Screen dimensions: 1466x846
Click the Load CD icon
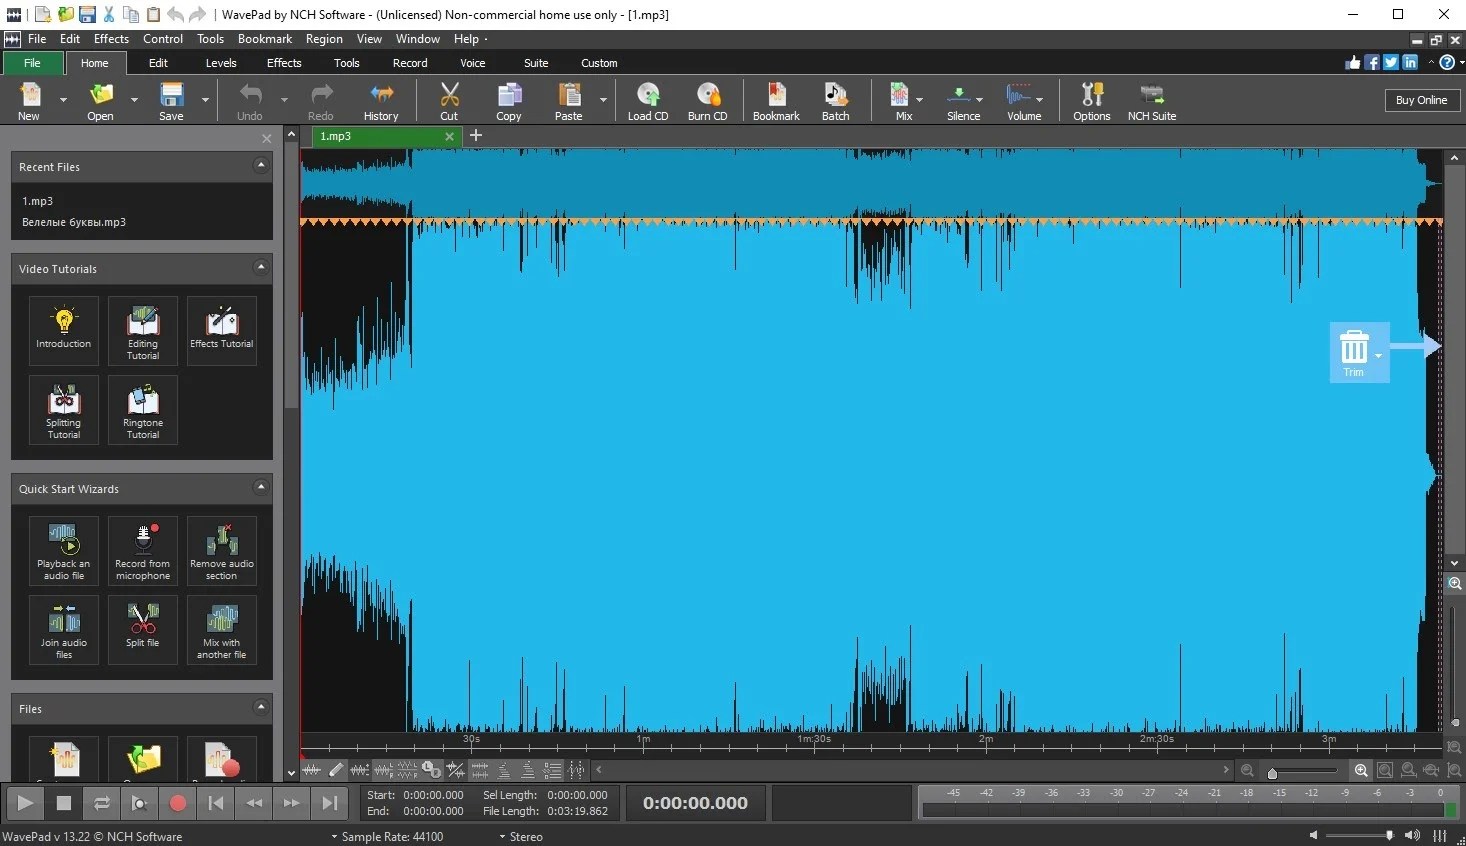[x=647, y=100]
